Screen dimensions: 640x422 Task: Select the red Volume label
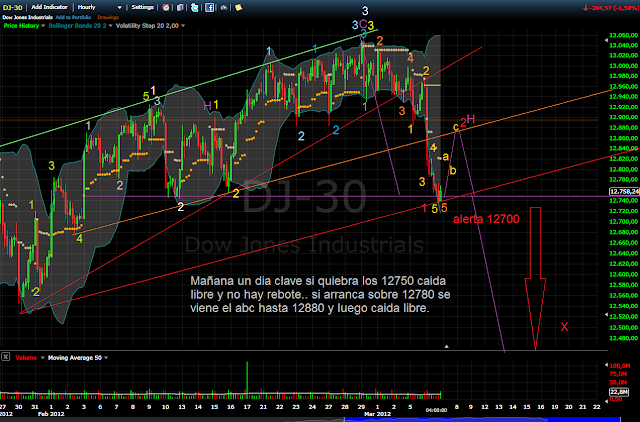(26, 358)
